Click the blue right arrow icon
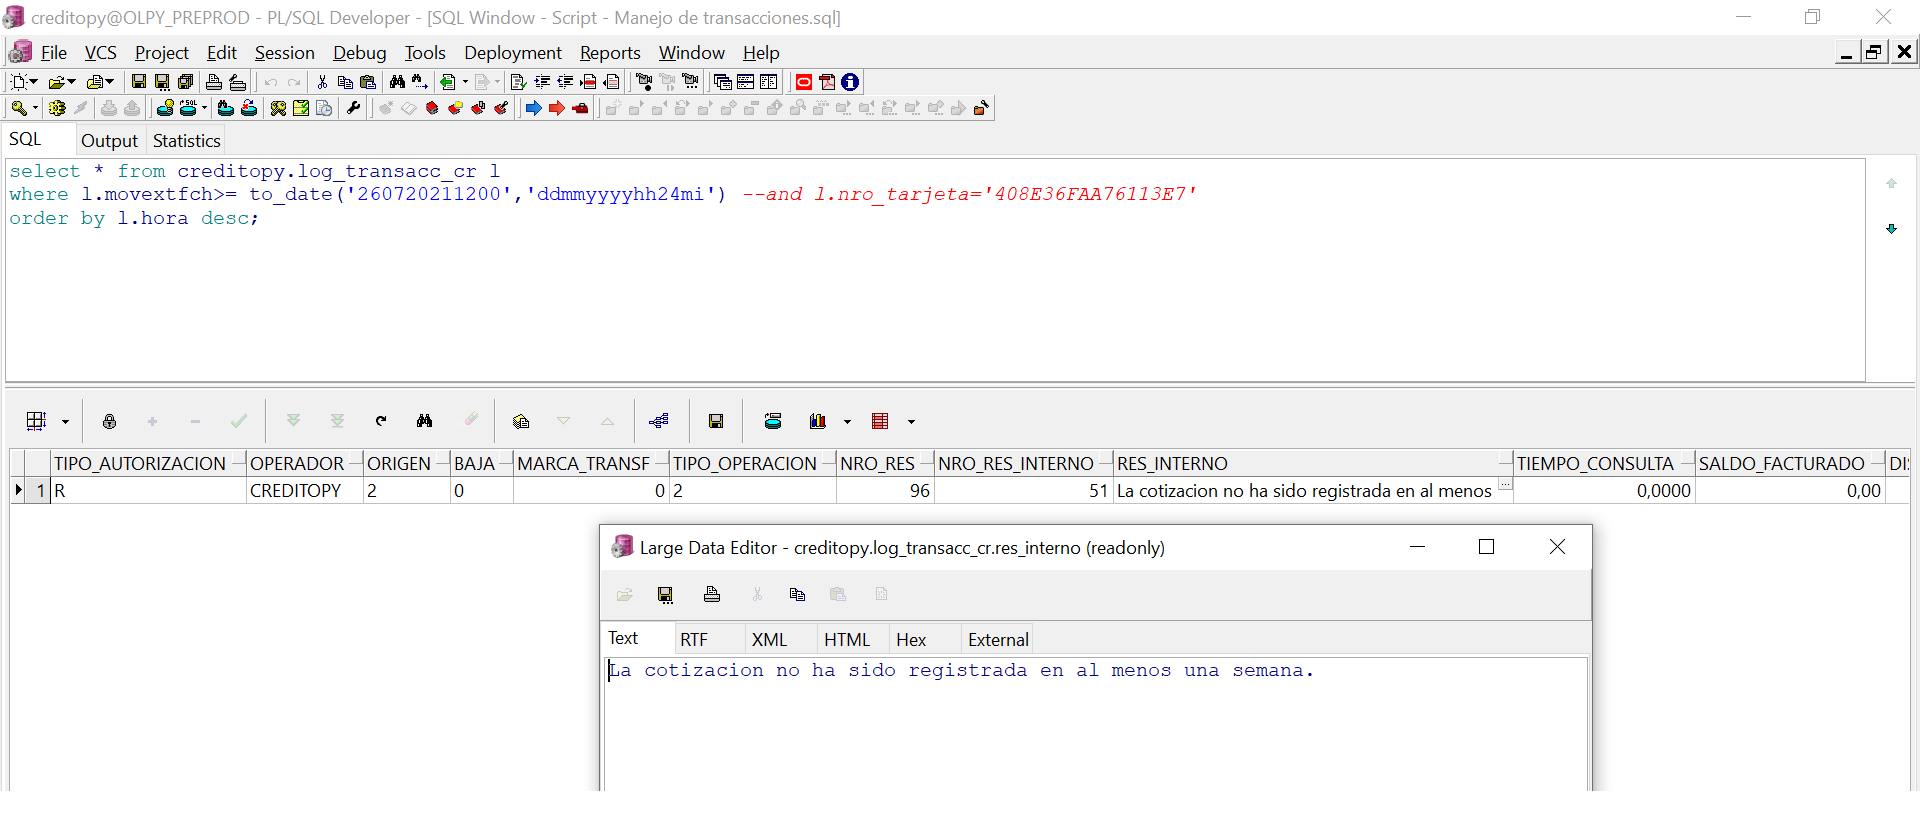This screenshot has height=834, width=1920. (533, 108)
